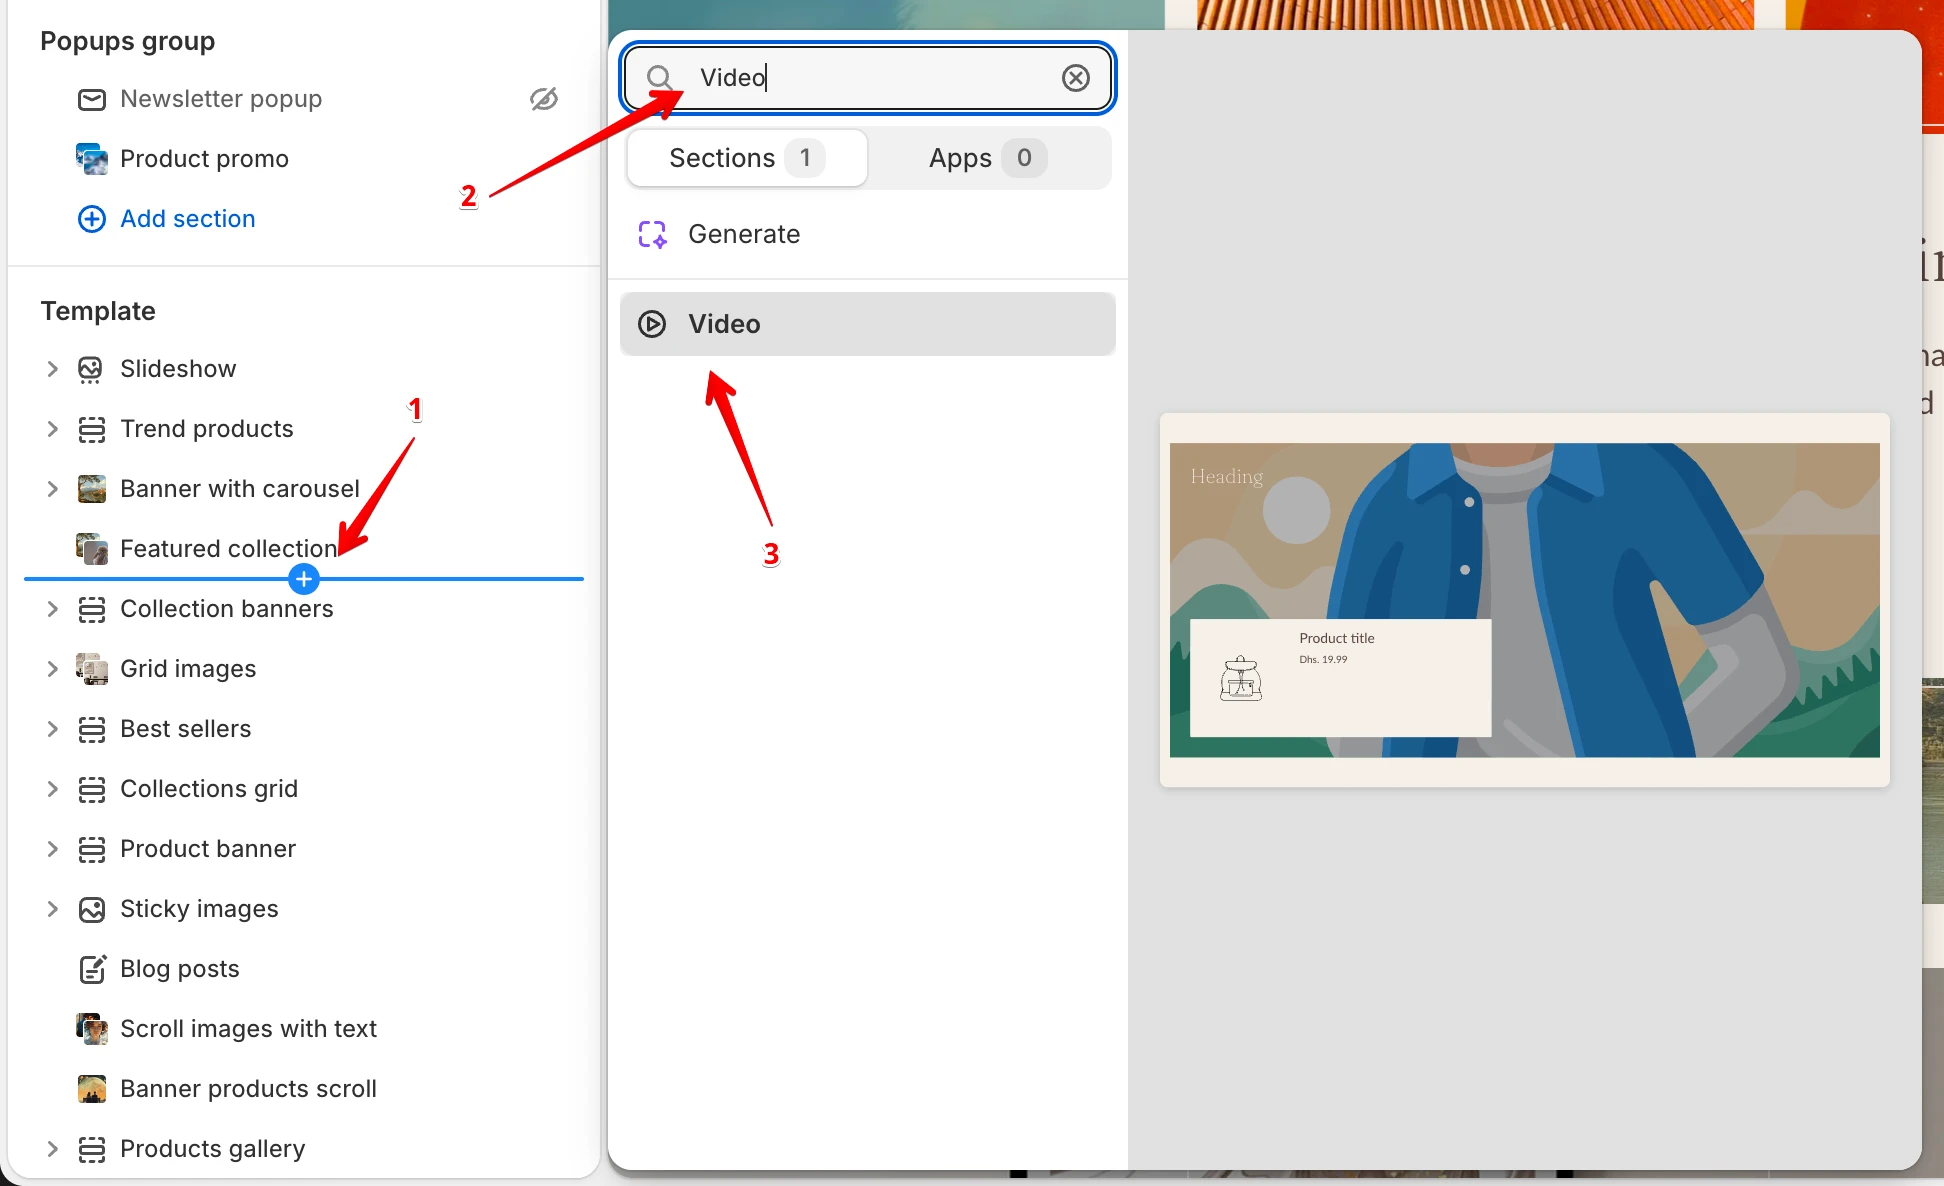Click the Trend products section icon
This screenshot has height=1186, width=1944.
coord(92,429)
